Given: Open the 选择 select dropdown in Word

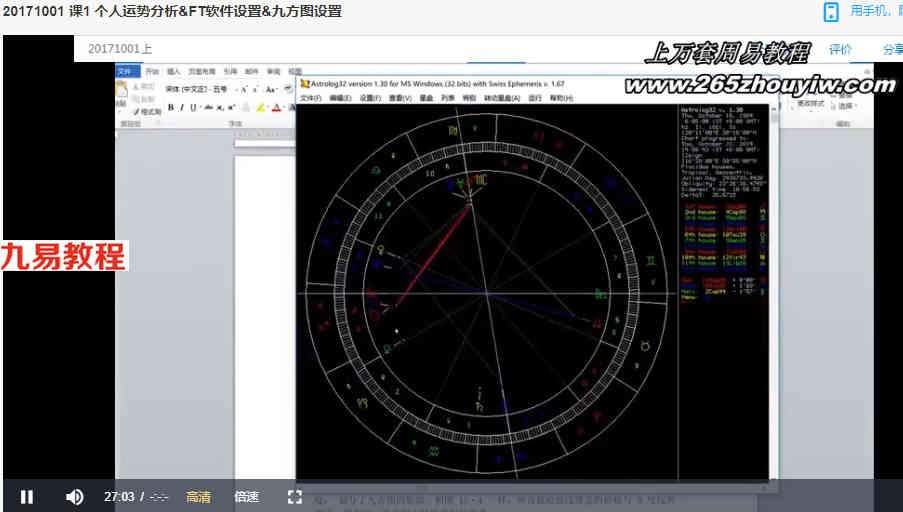Looking at the screenshot, I should click(847, 106).
